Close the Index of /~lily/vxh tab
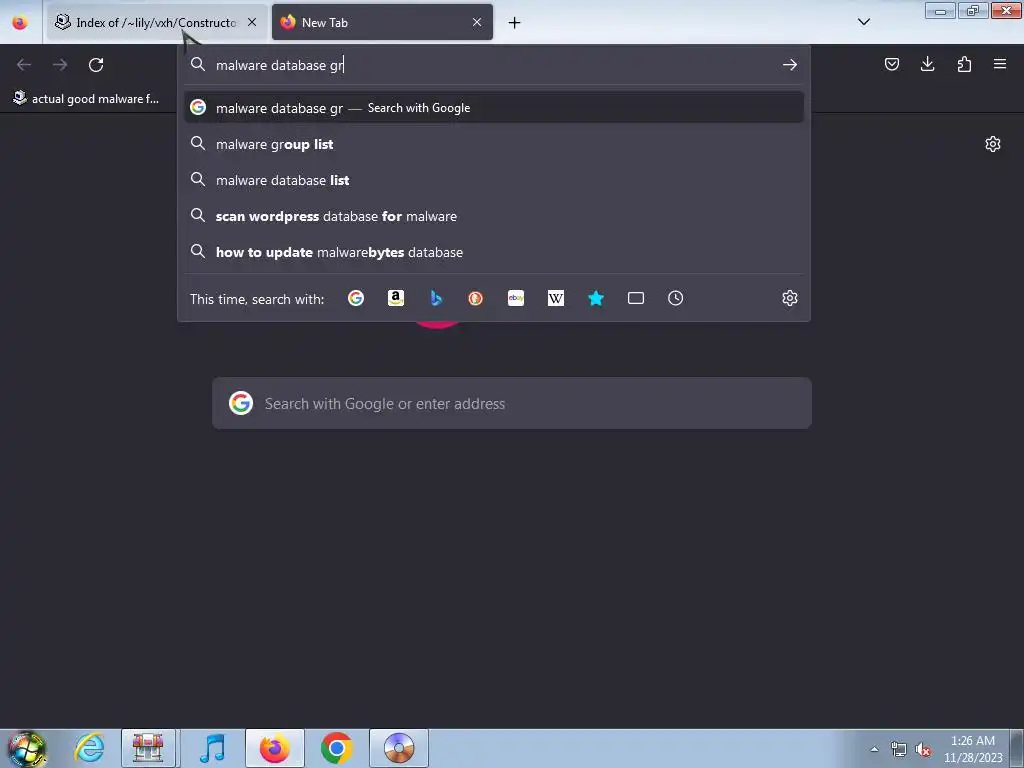1024x768 pixels. [252, 22]
